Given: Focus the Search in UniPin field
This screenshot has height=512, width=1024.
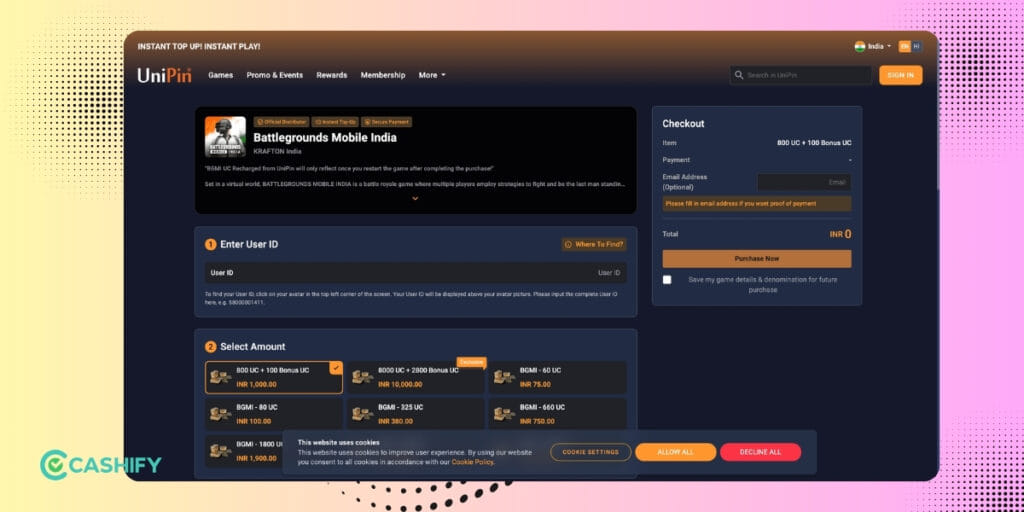Looking at the screenshot, I should tap(801, 75).
